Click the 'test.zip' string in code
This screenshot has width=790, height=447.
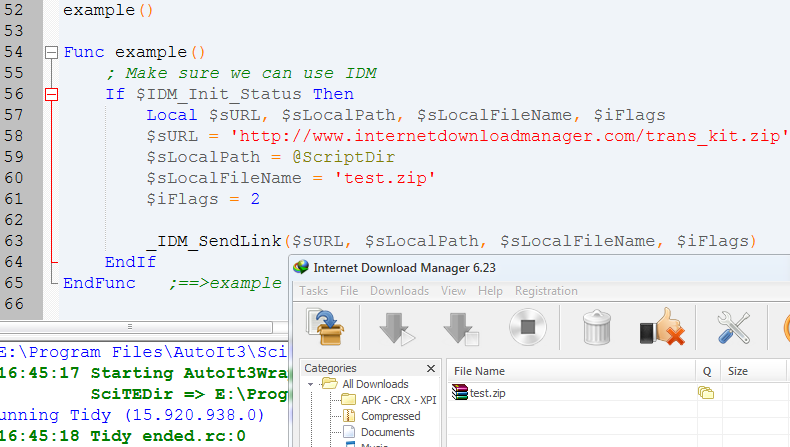385,178
